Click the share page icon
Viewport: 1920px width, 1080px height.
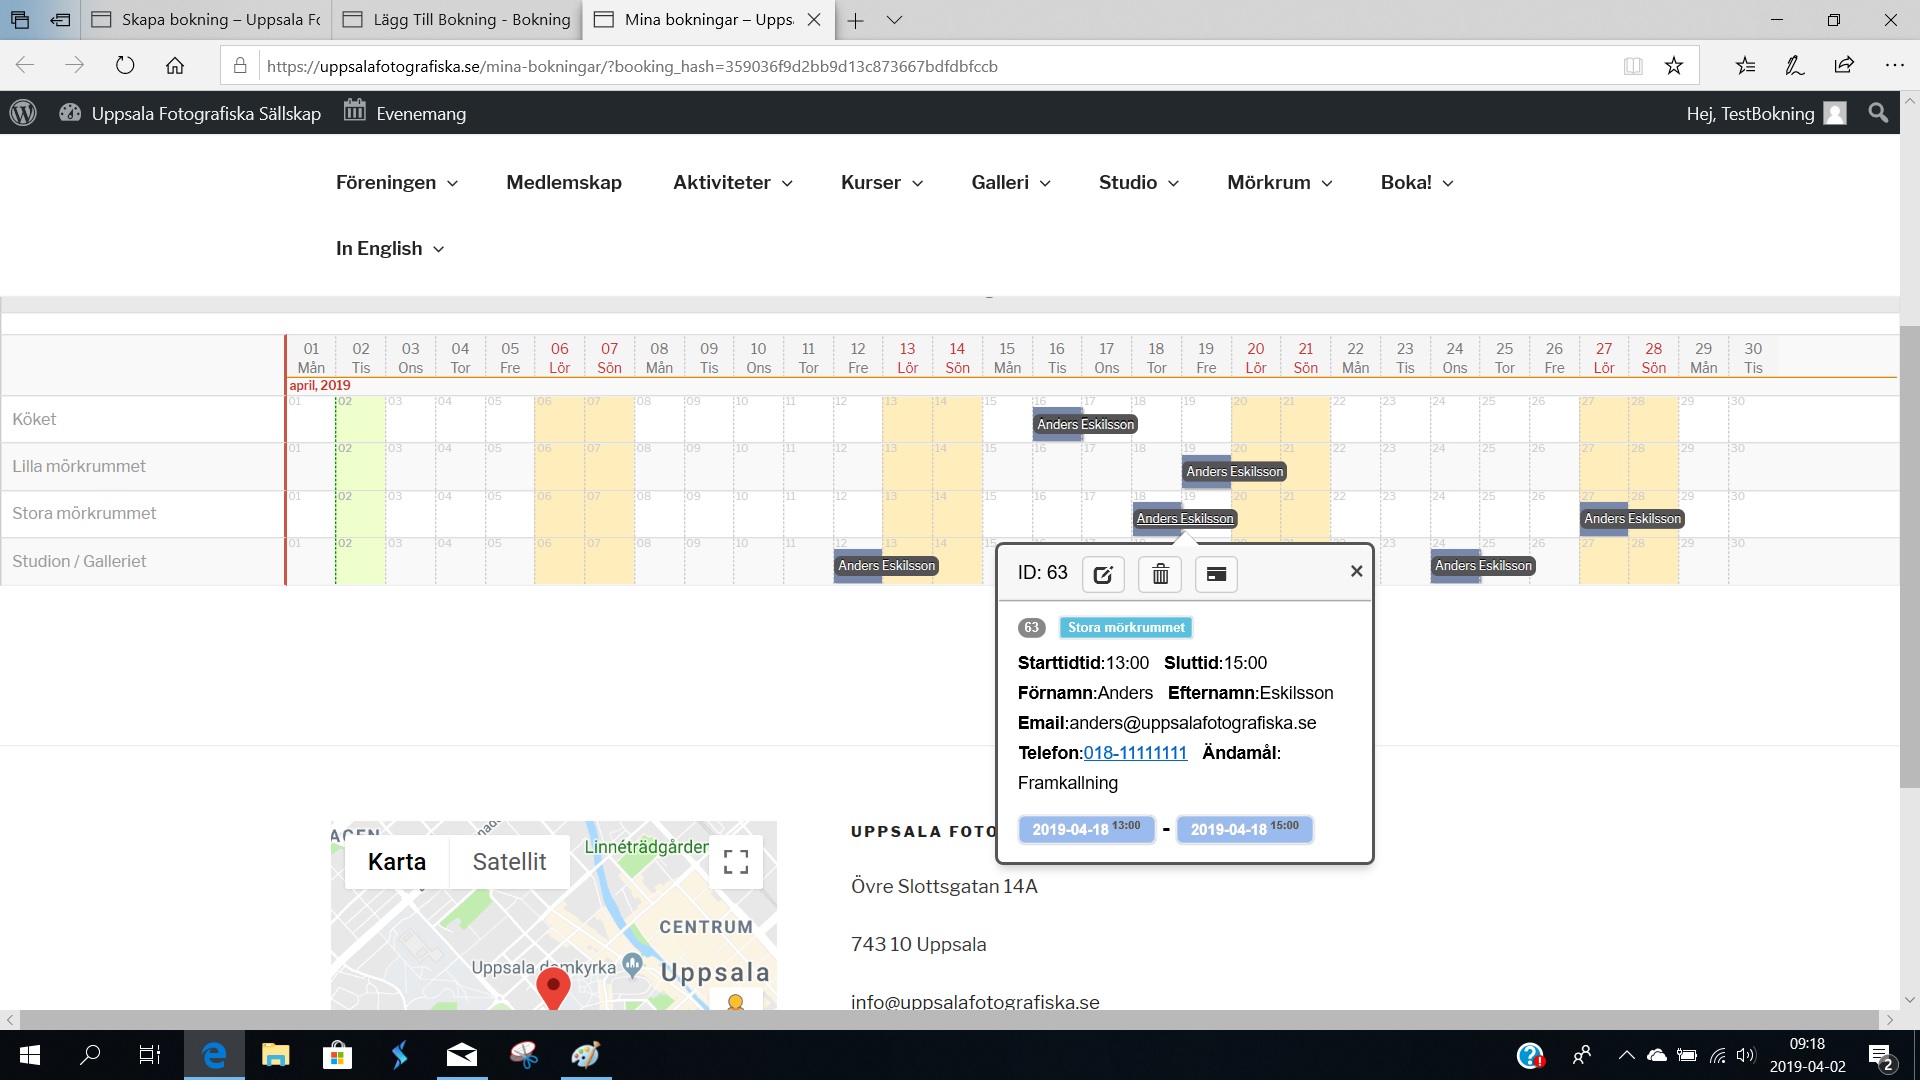click(x=1844, y=66)
